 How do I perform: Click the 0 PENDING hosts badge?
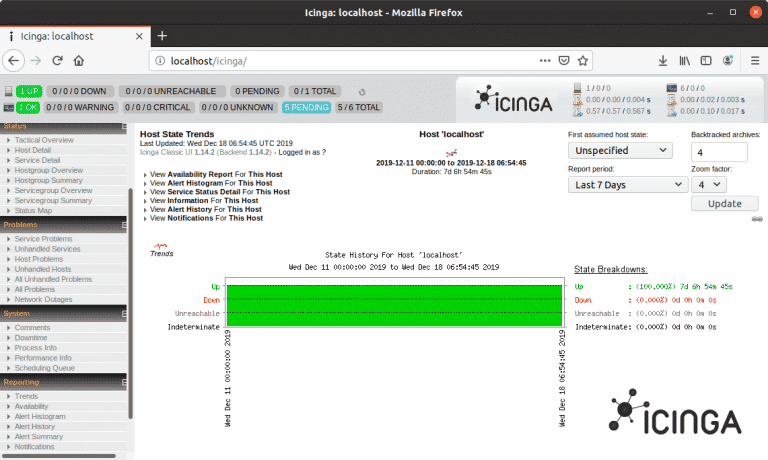coord(257,91)
